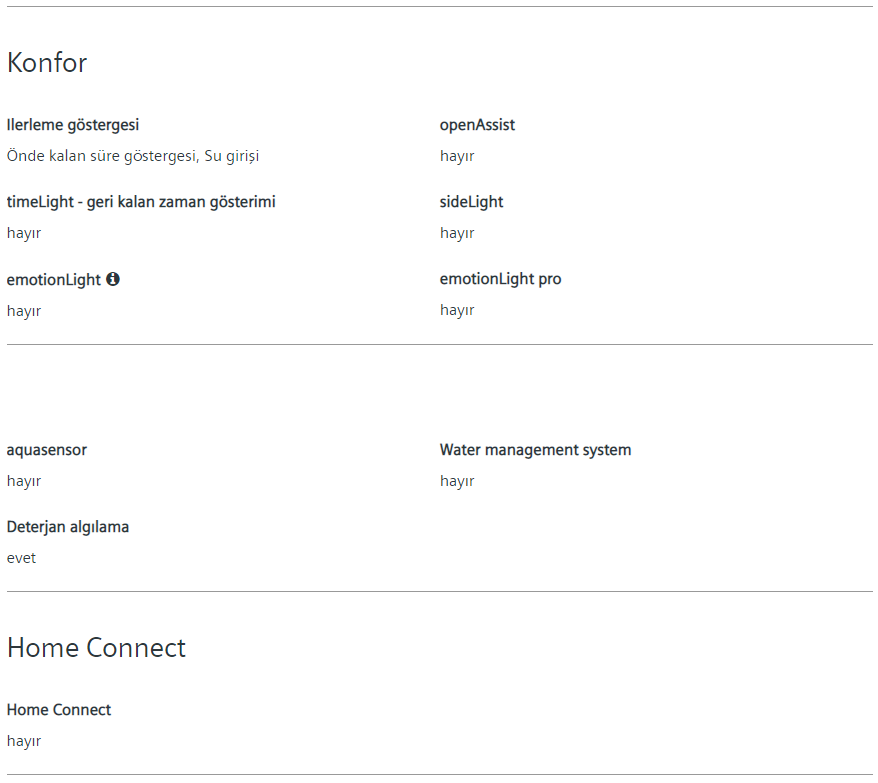878x783 pixels.
Task: Click the 'hayır' value under sideLight
Action: point(457,233)
